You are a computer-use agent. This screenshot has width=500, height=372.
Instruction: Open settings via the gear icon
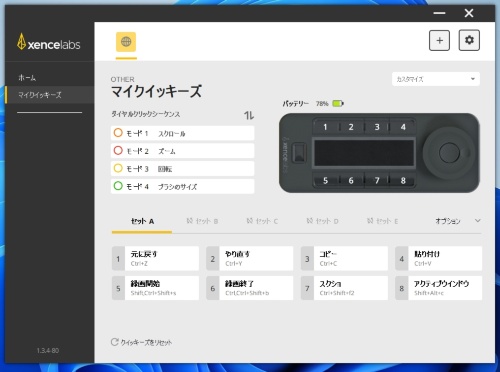(469, 40)
